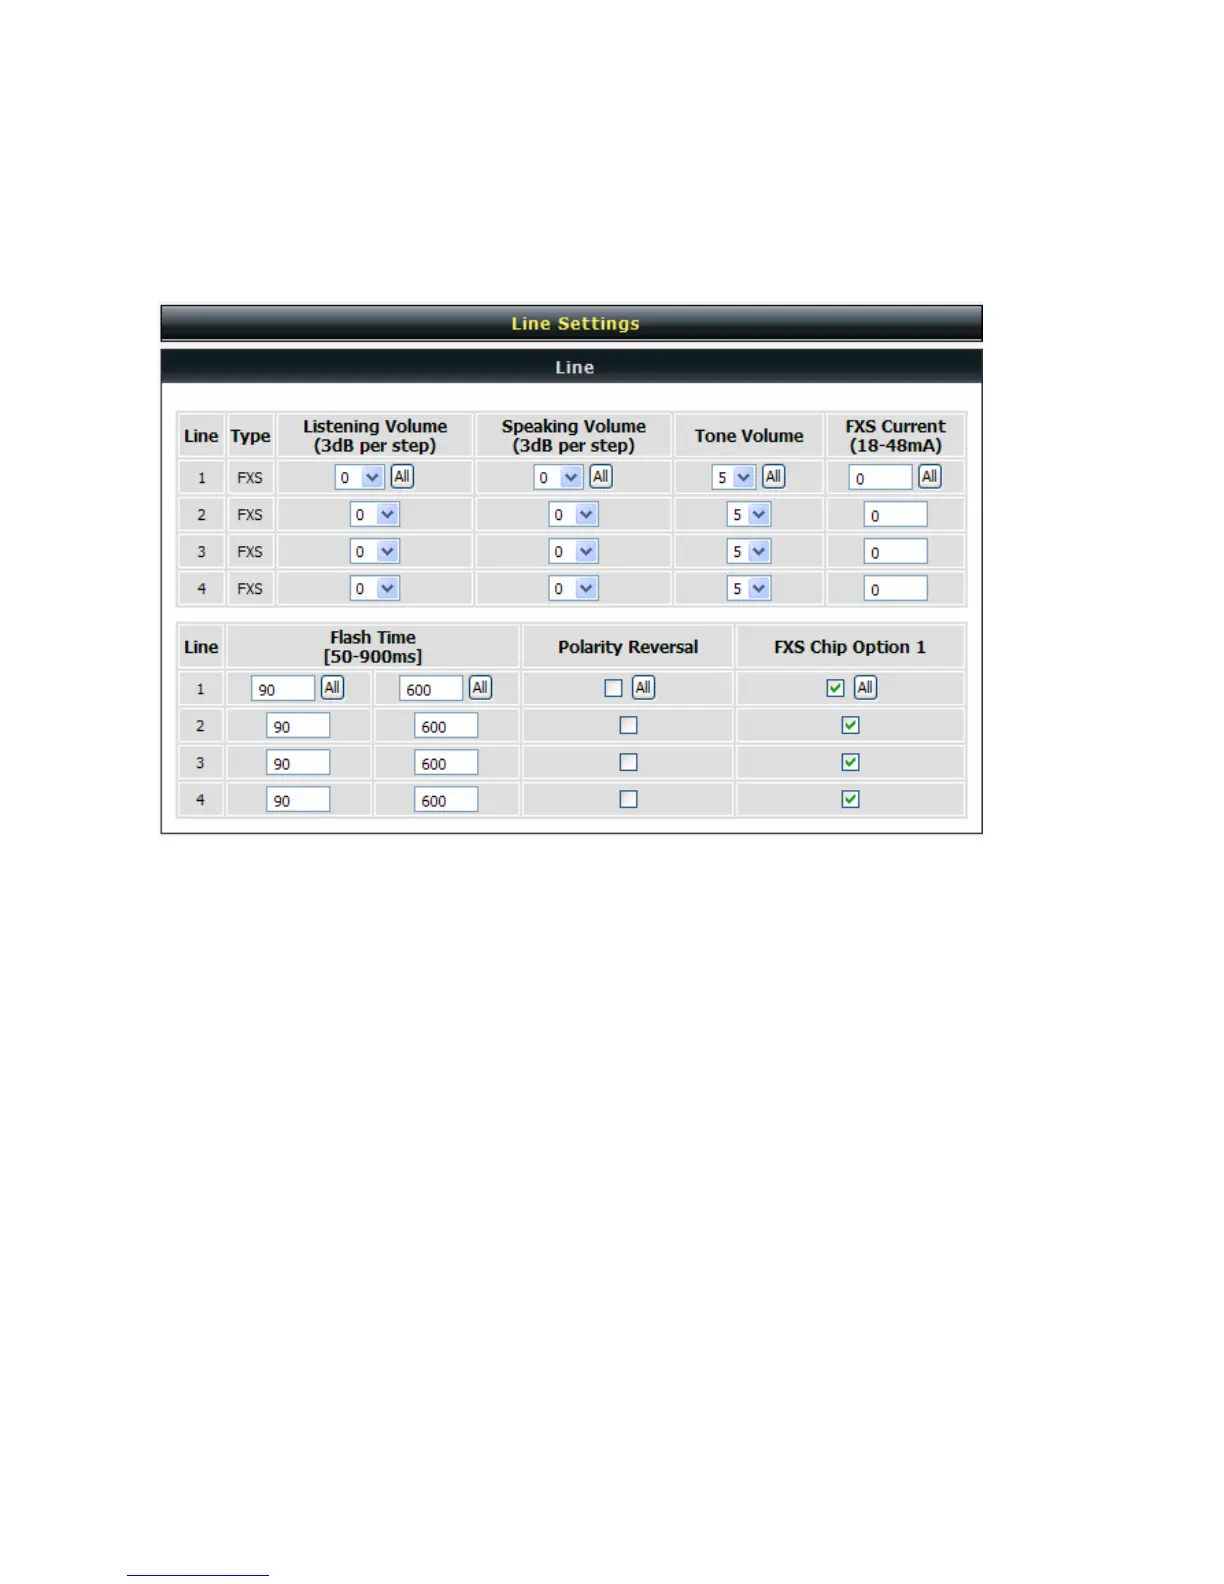Click the Flash Time [50-900ms] header
The image size is (1224, 1584).
coord(373,647)
